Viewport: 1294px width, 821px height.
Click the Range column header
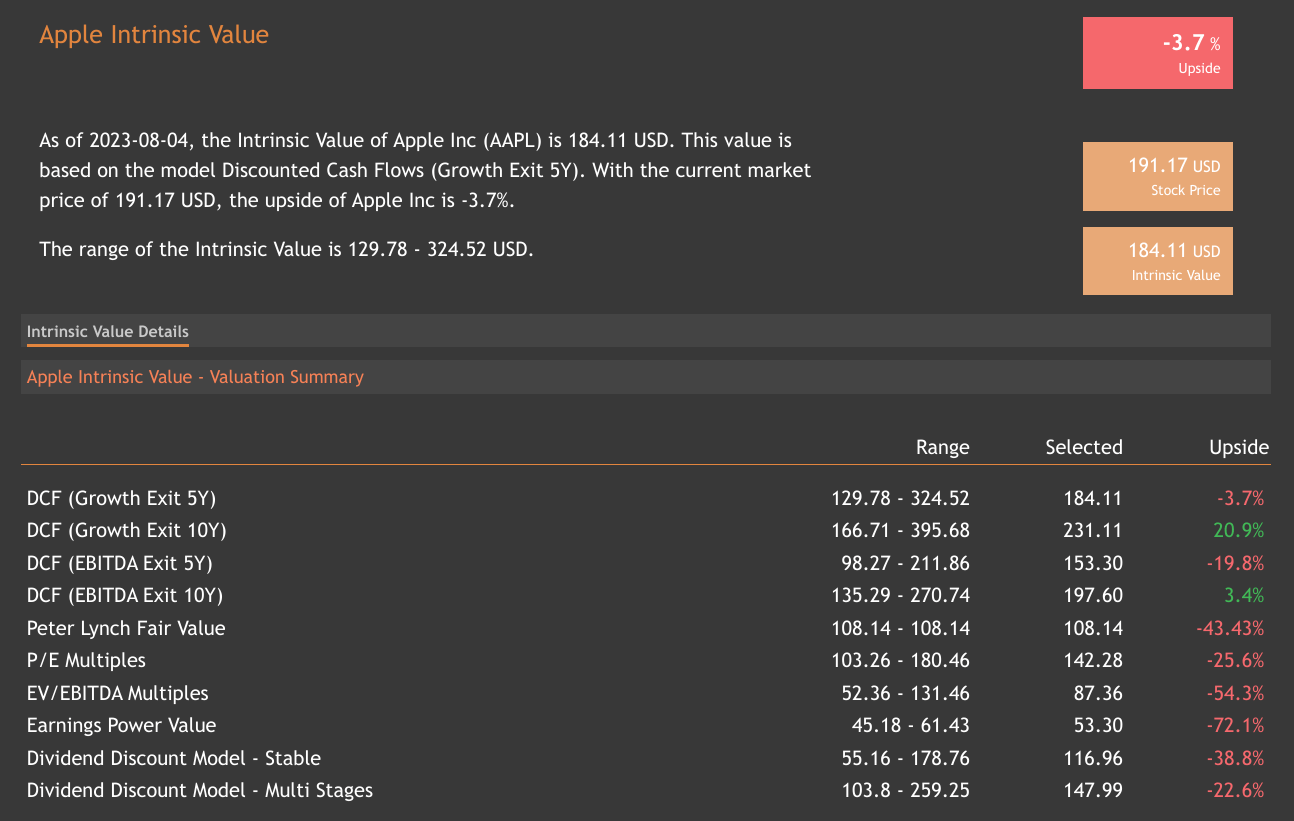942,447
